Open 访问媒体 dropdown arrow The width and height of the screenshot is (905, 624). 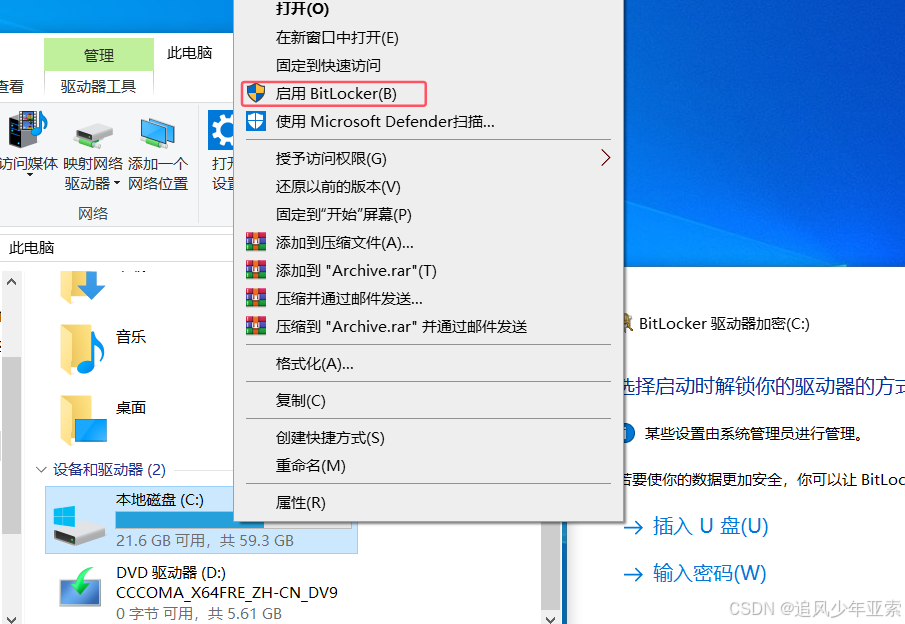[29, 174]
